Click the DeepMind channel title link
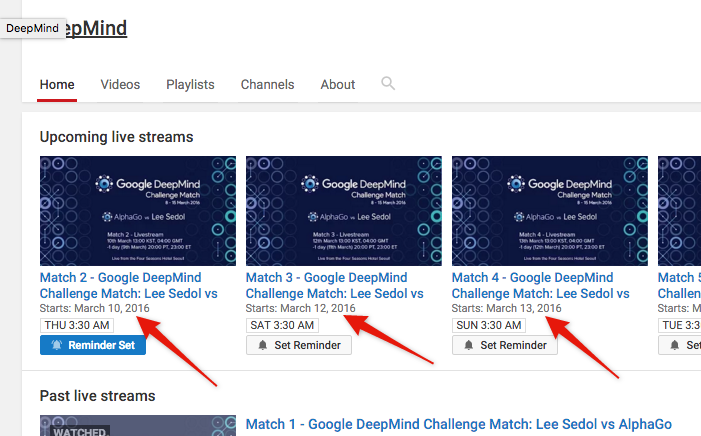 96,28
